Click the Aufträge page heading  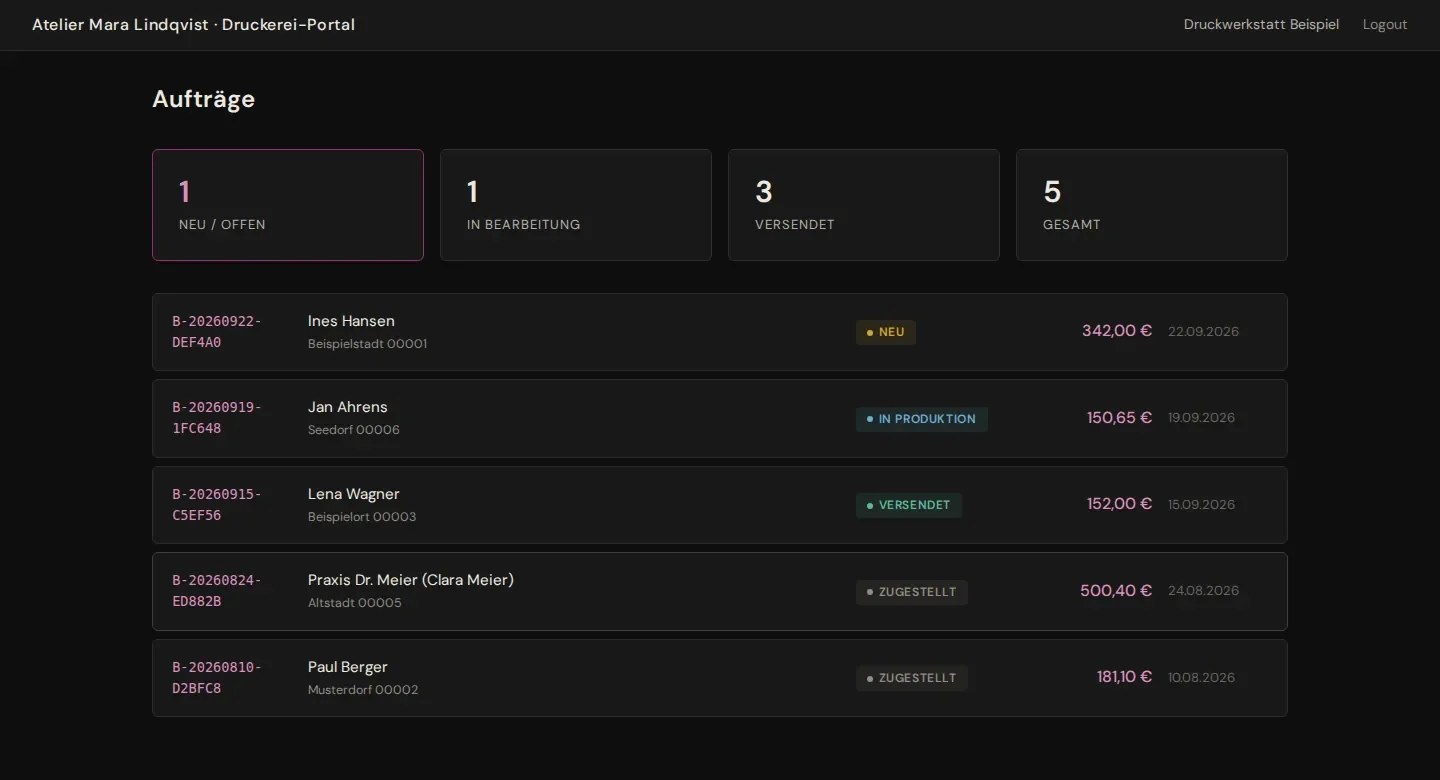point(204,99)
